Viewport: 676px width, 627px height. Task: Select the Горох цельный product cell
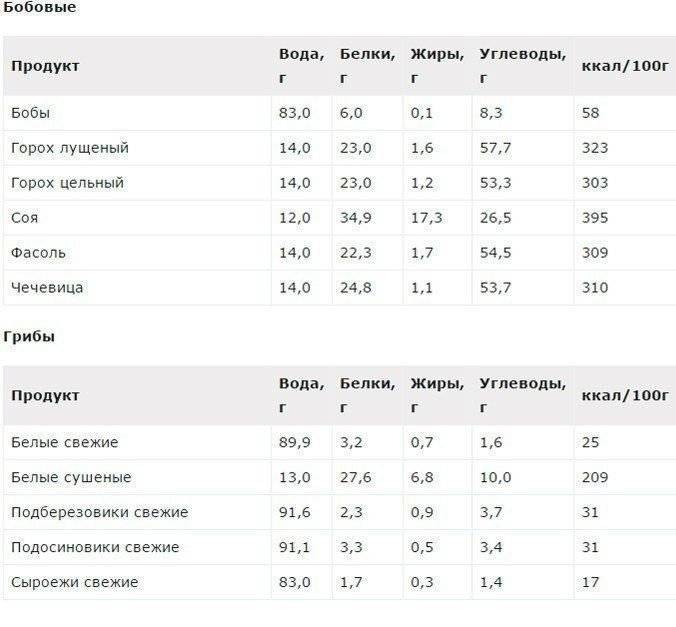[67, 183]
